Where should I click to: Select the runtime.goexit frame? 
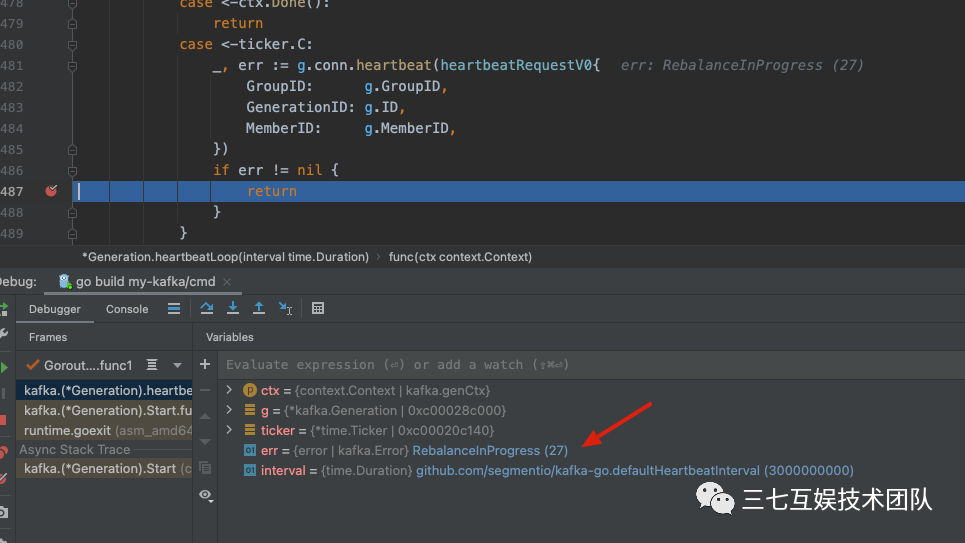pyautogui.click(x=105, y=430)
